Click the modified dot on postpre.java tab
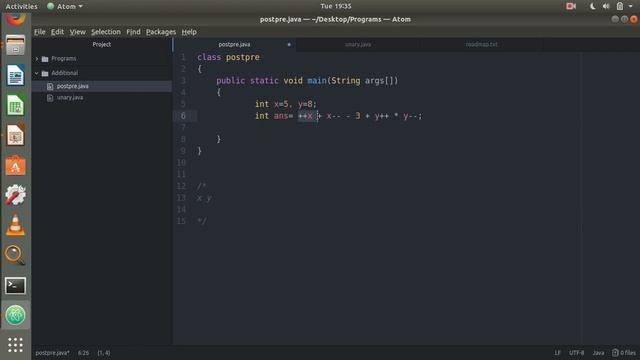 tap(289, 44)
